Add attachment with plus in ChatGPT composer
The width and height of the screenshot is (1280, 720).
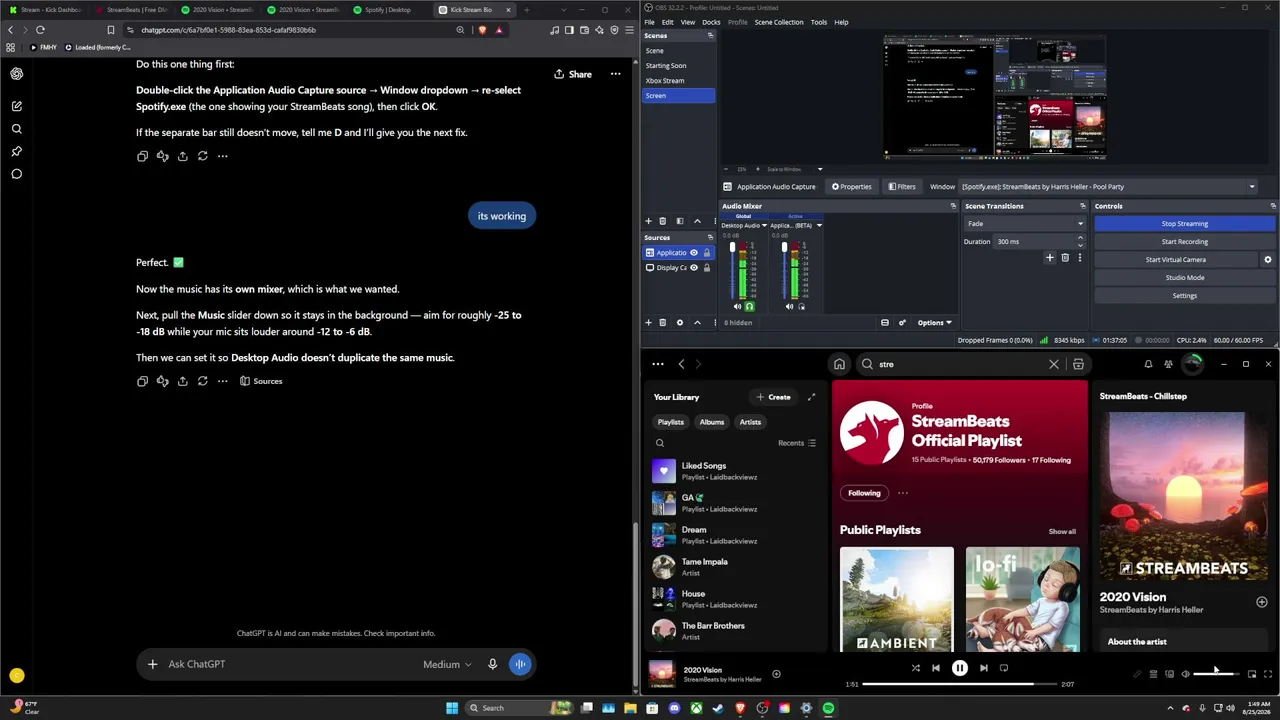click(152, 664)
